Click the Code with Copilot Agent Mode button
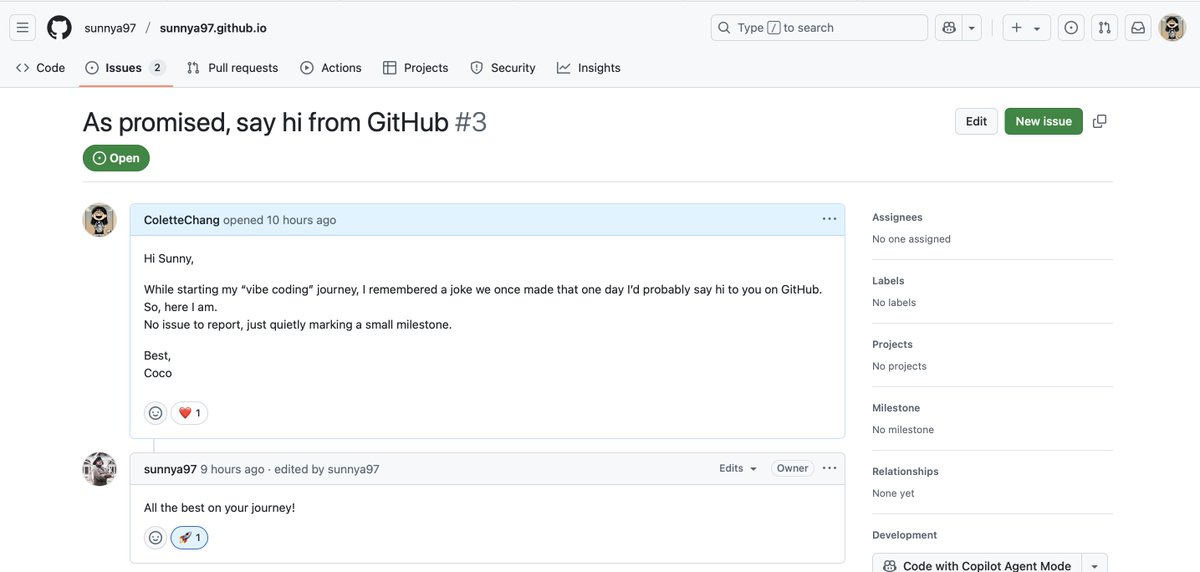Screen dimensions: 1200x572 point(977,565)
